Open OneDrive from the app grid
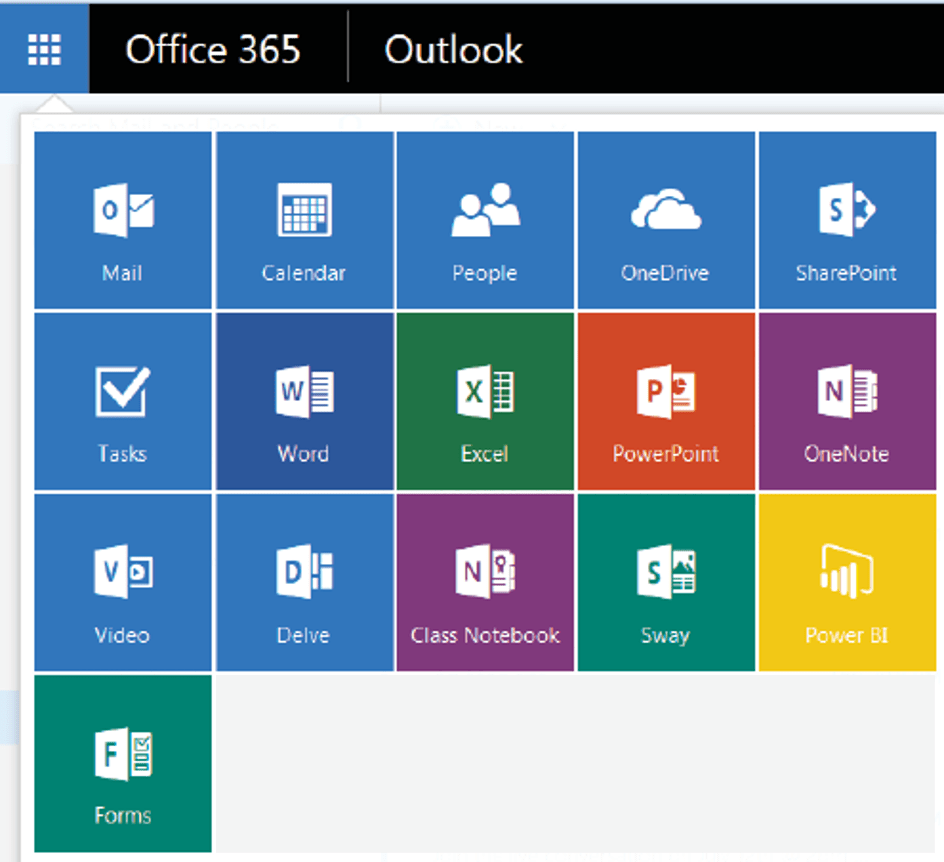The image size is (944, 862). 666,221
